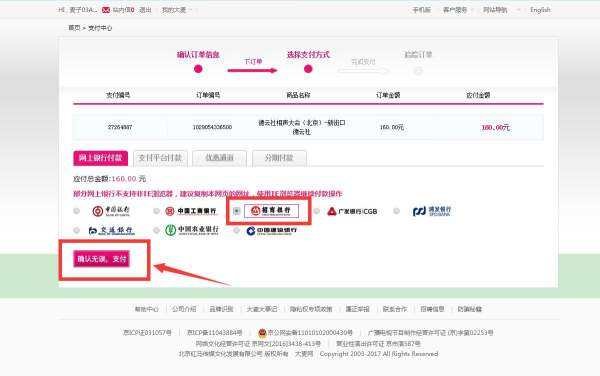Viewport: 600px width, 376px height.
Task: Open the 大麦大事记 footer link
Action: tap(262, 309)
